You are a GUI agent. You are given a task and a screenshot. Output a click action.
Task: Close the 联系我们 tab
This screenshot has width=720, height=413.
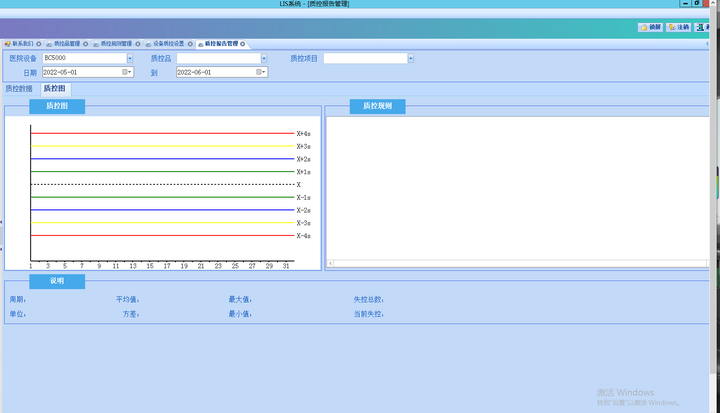38,44
